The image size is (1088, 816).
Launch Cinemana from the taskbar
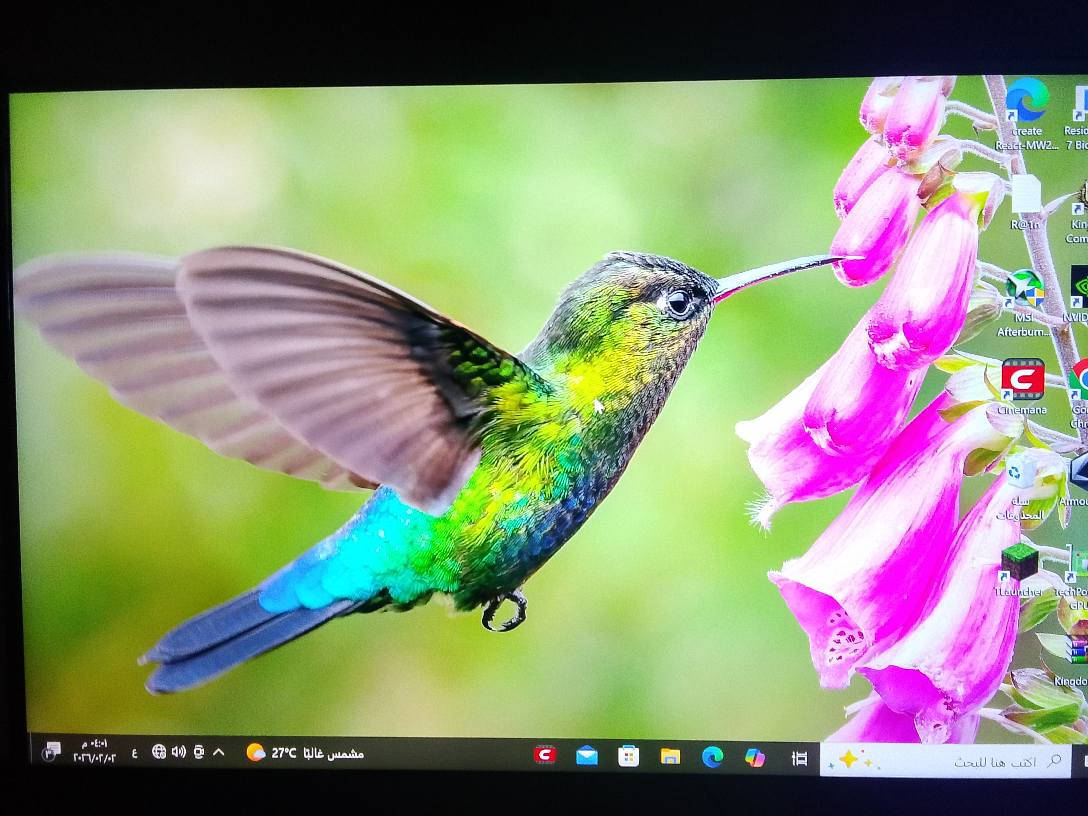[x=545, y=755]
